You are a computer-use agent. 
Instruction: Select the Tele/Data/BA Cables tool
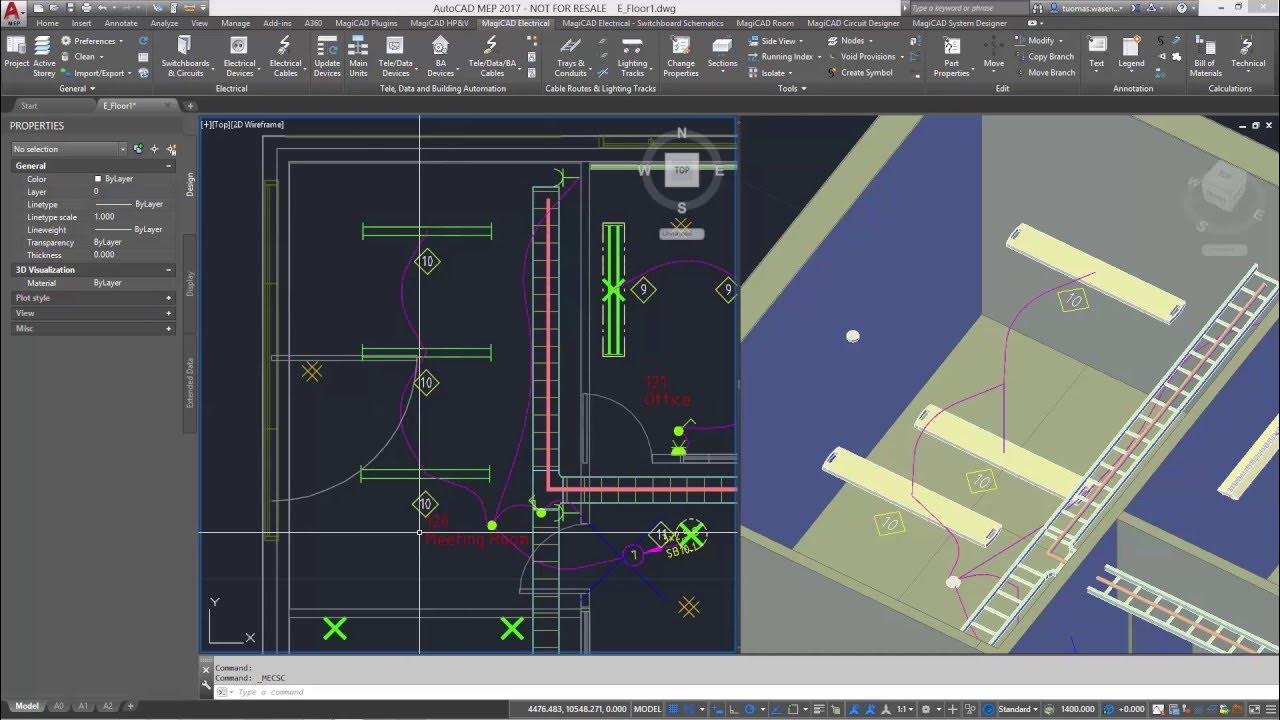click(492, 56)
